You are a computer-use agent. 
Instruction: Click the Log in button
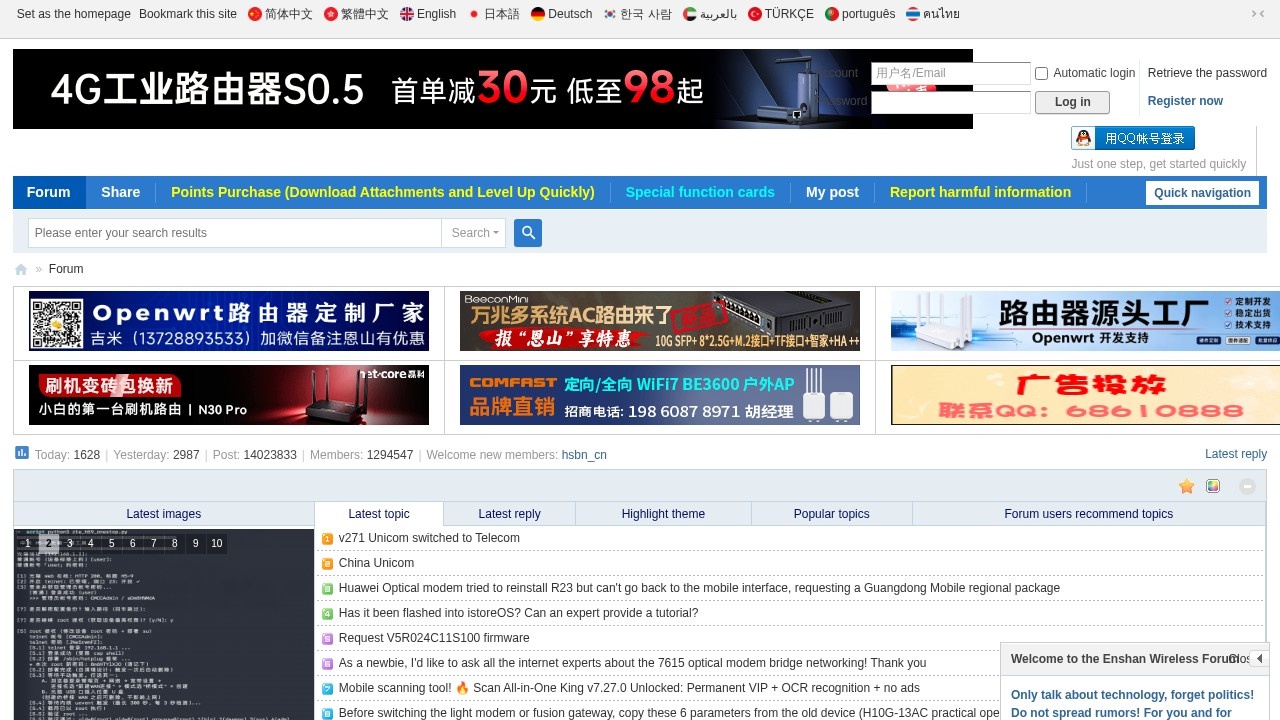coord(1072,102)
